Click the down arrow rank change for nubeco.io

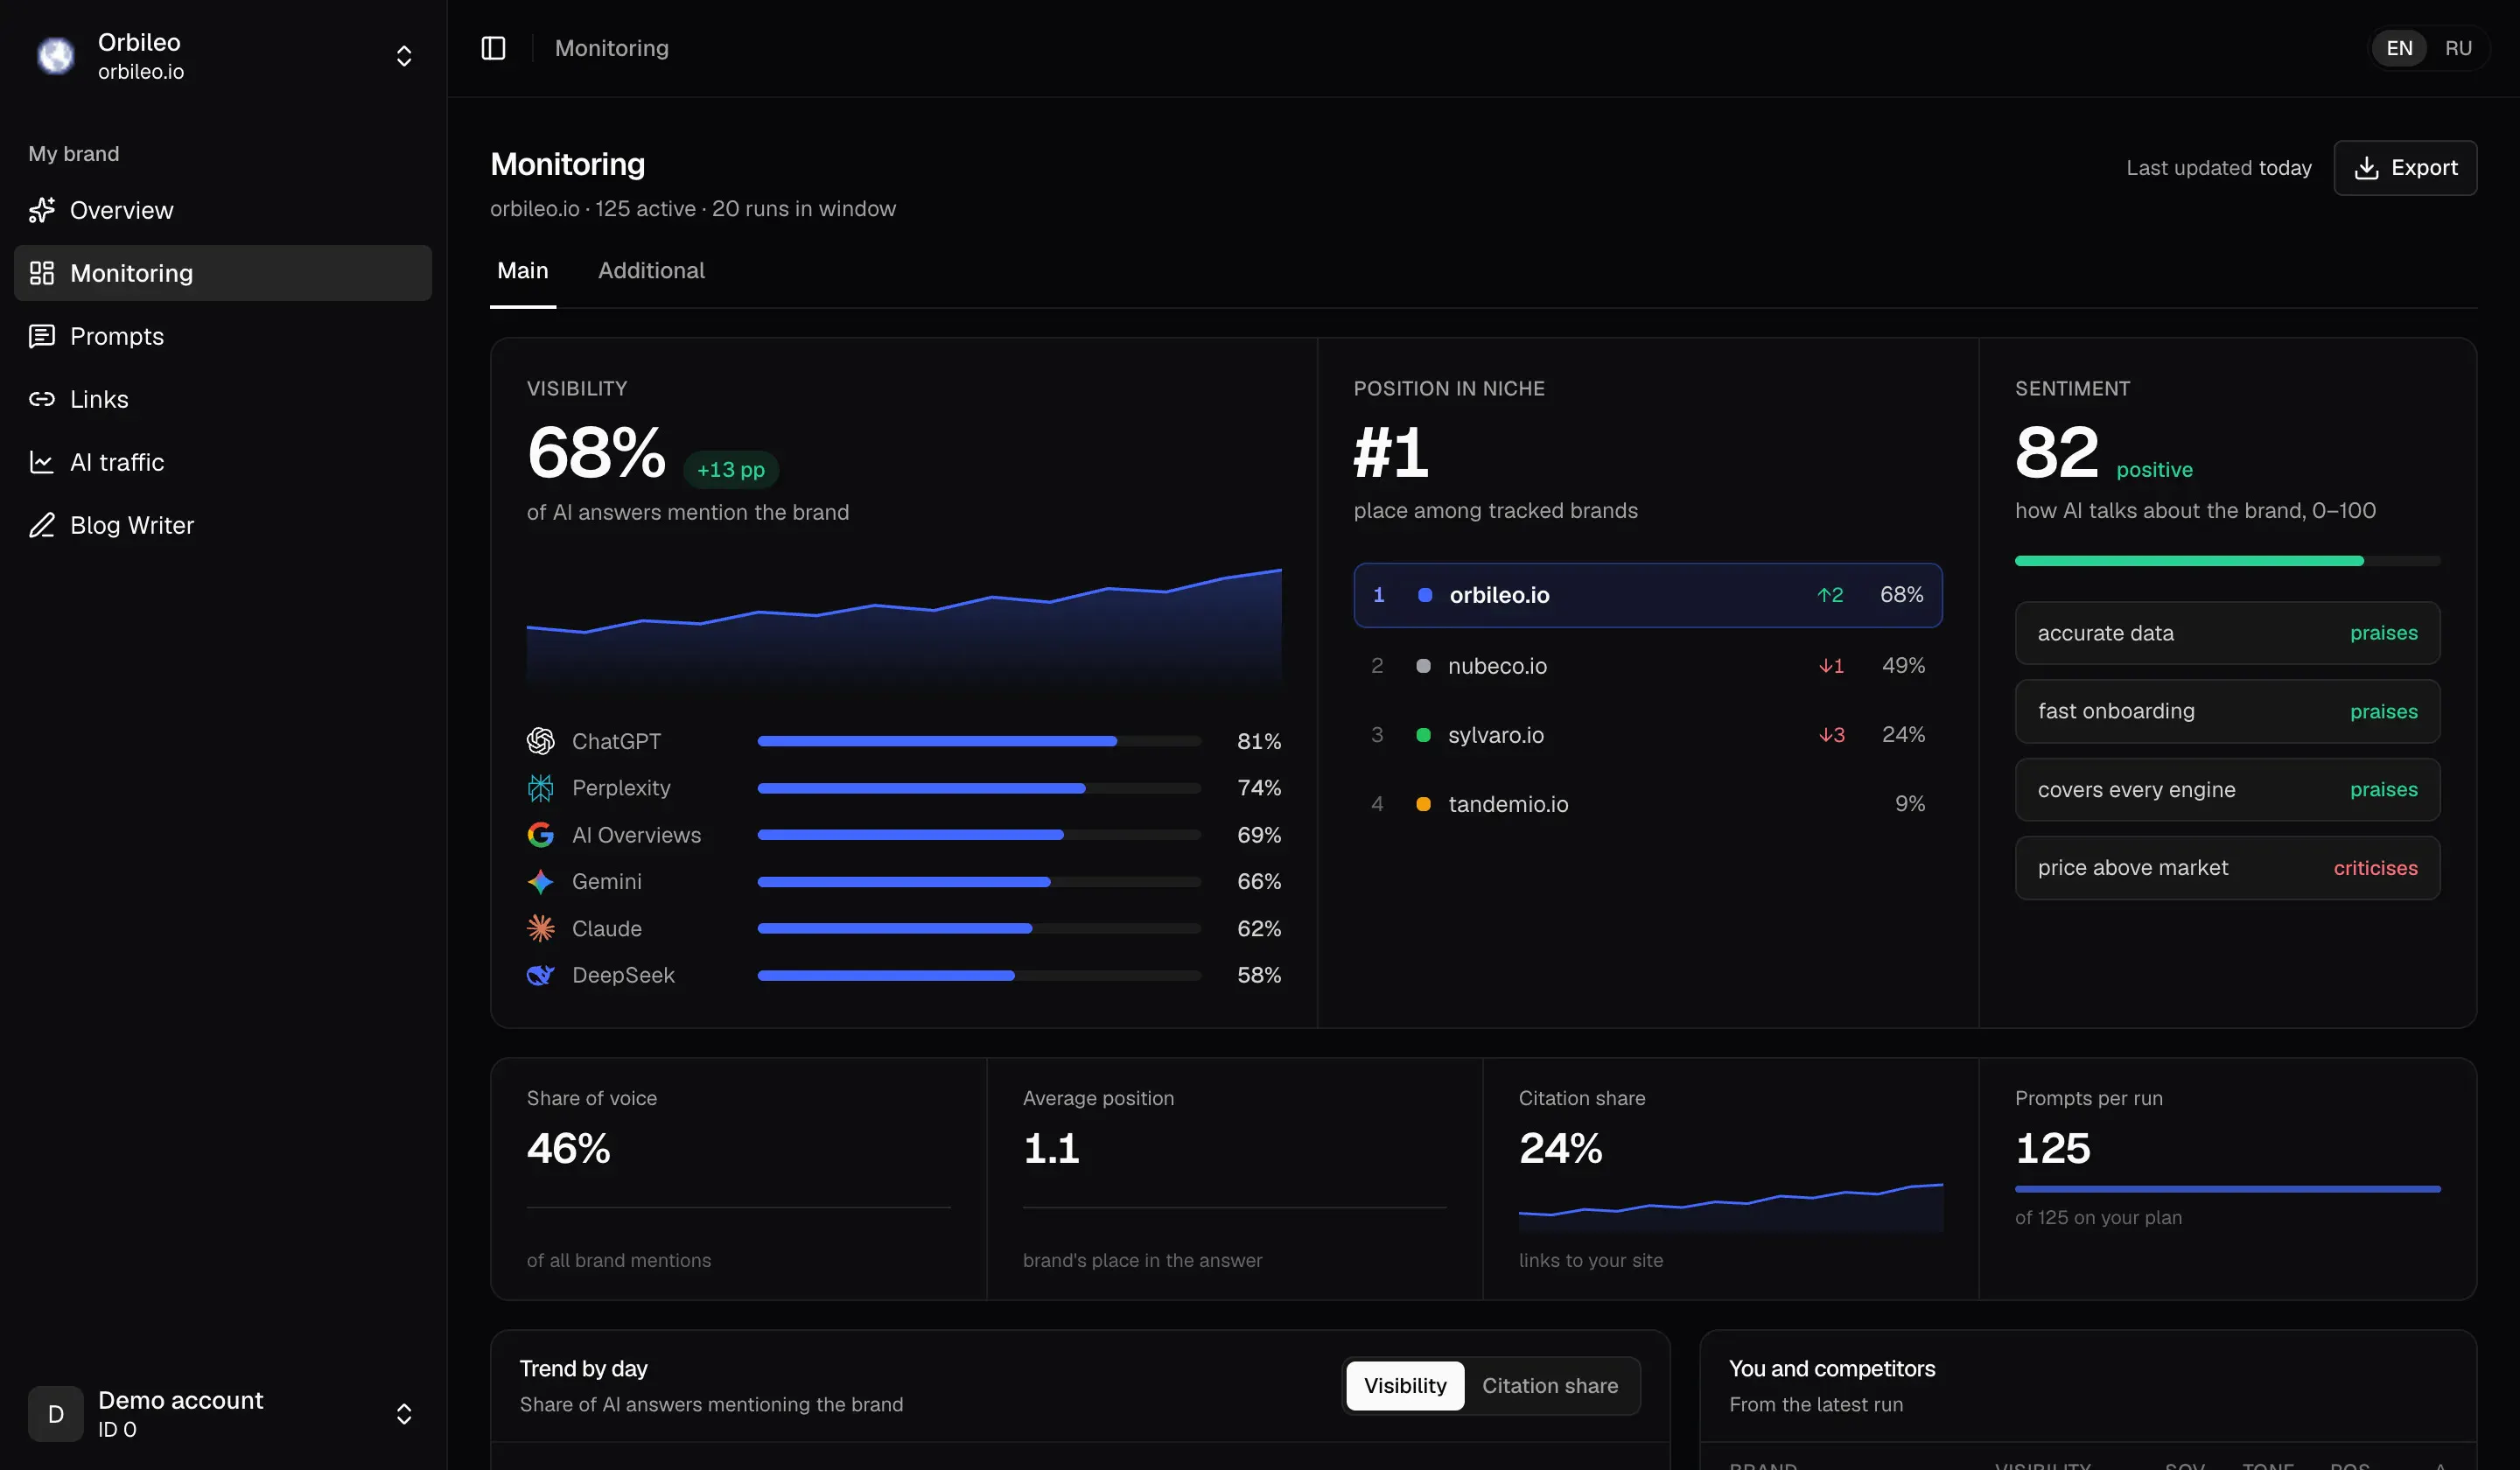1831,666
